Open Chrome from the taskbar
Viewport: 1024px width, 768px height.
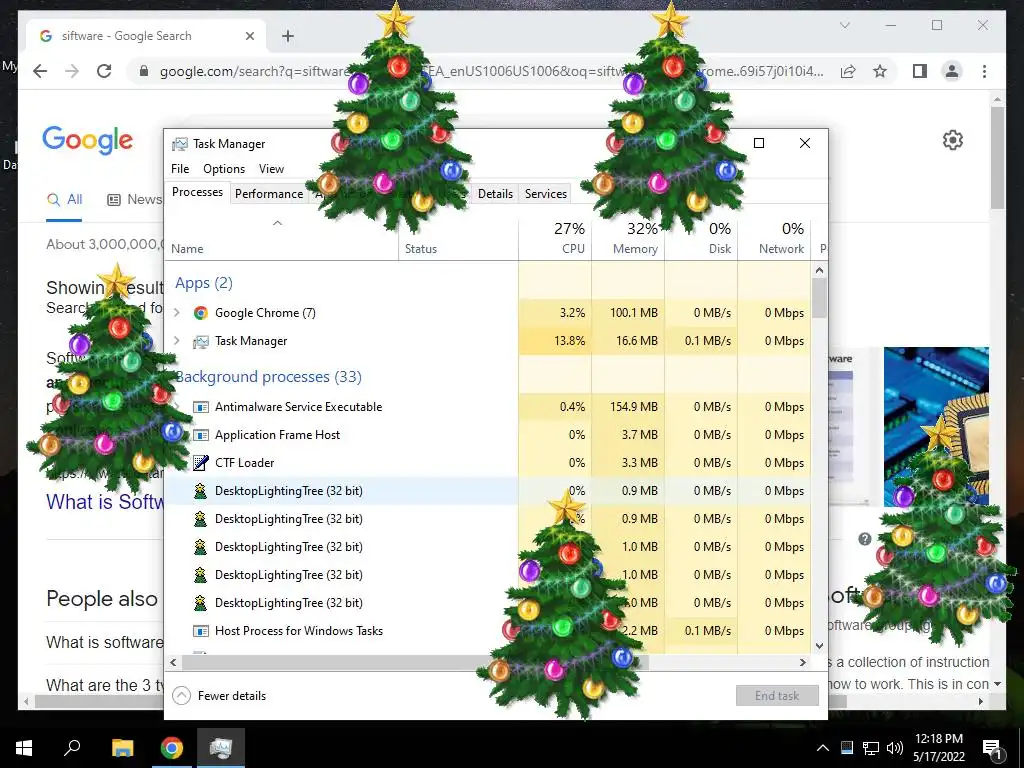(x=172, y=748)
